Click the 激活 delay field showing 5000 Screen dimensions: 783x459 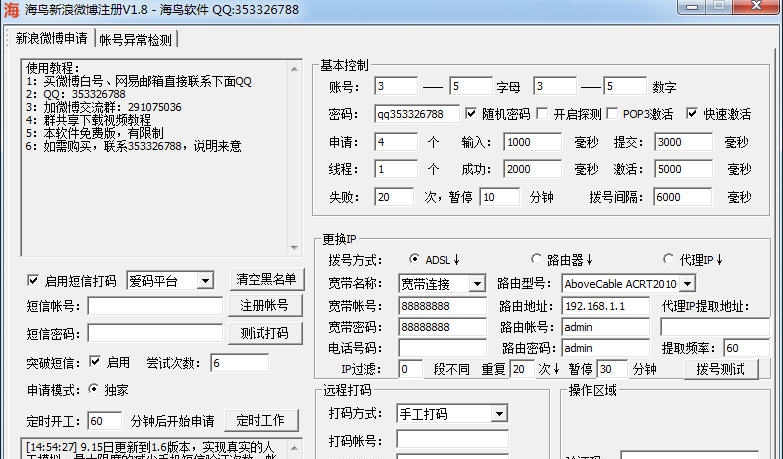683,169
